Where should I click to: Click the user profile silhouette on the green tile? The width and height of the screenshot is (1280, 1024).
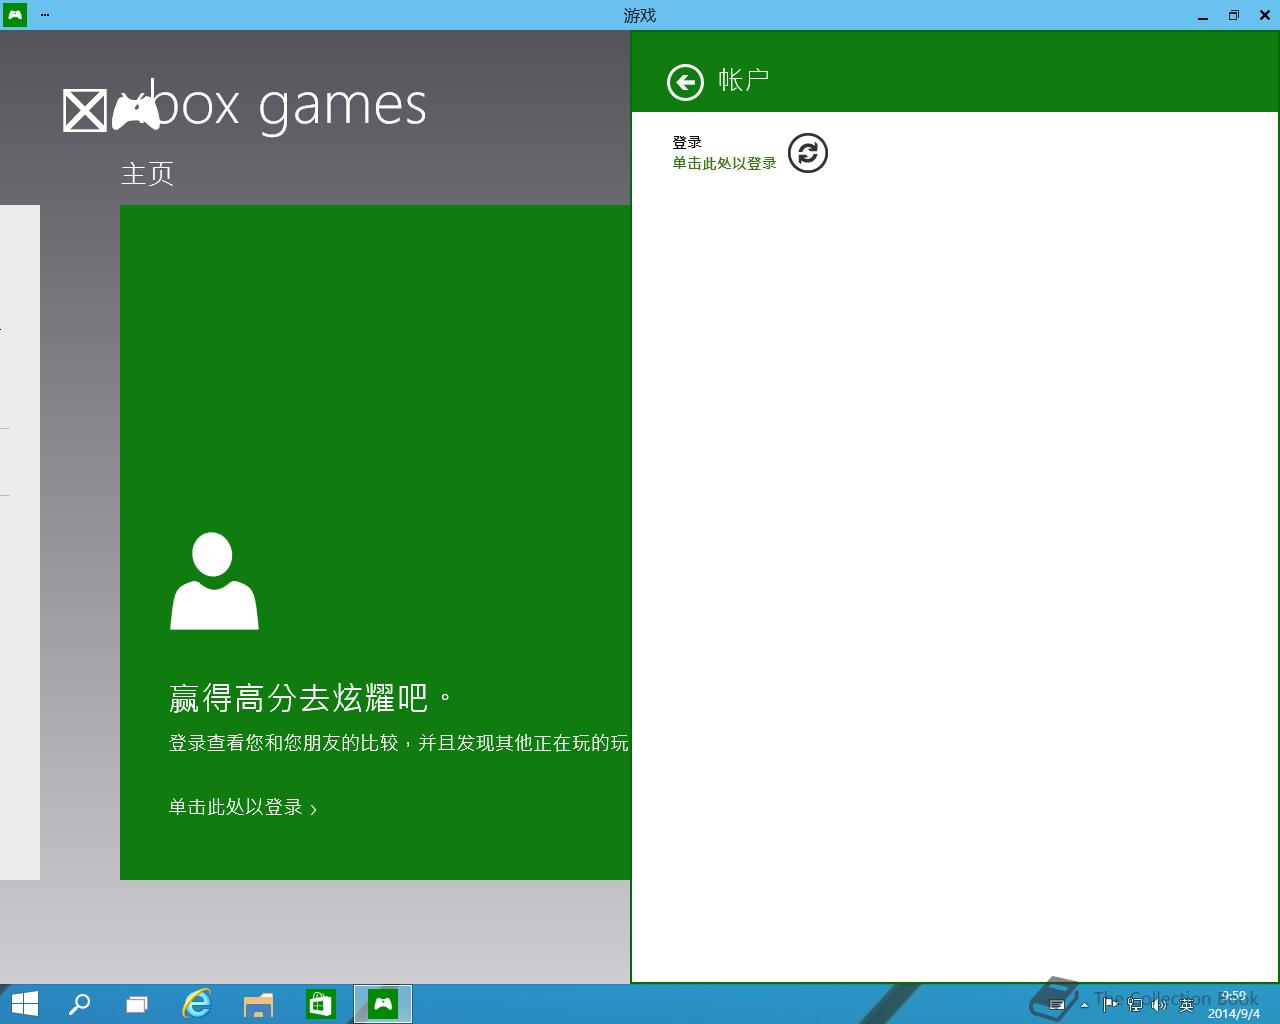(x=214, y=581)
